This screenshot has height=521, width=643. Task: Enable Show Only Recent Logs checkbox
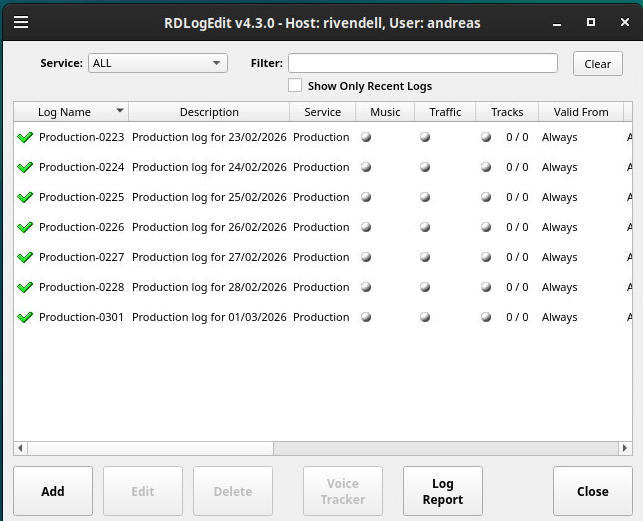pos(295,86)
